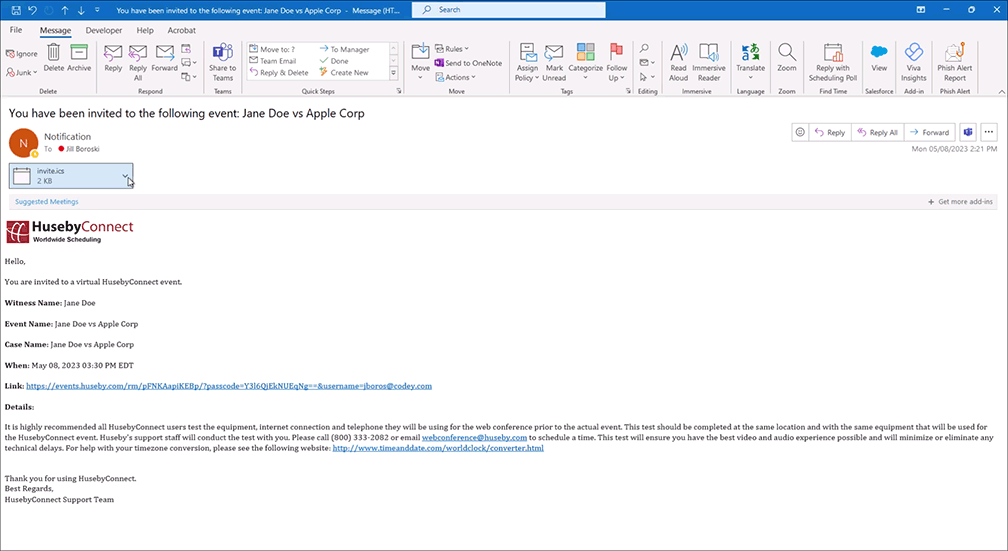This screenshot has height=551, width=1008.
Task: Archive this email
Action: click(79, 58)
